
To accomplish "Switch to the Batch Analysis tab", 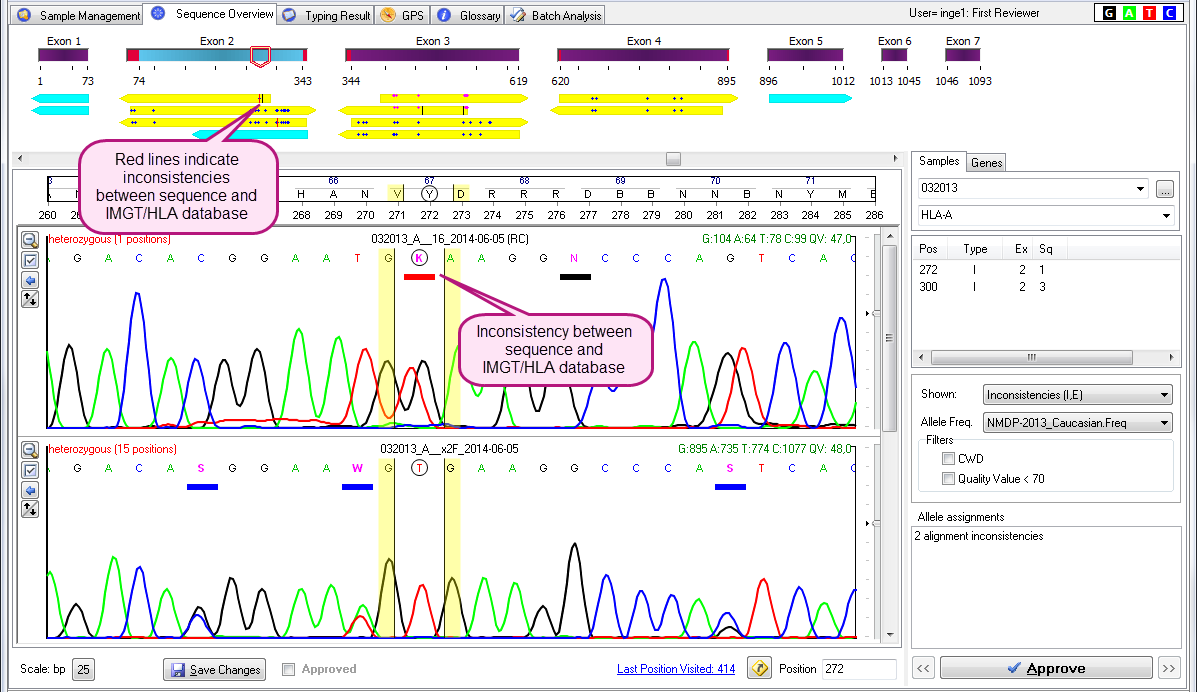I will click(556, 15).
